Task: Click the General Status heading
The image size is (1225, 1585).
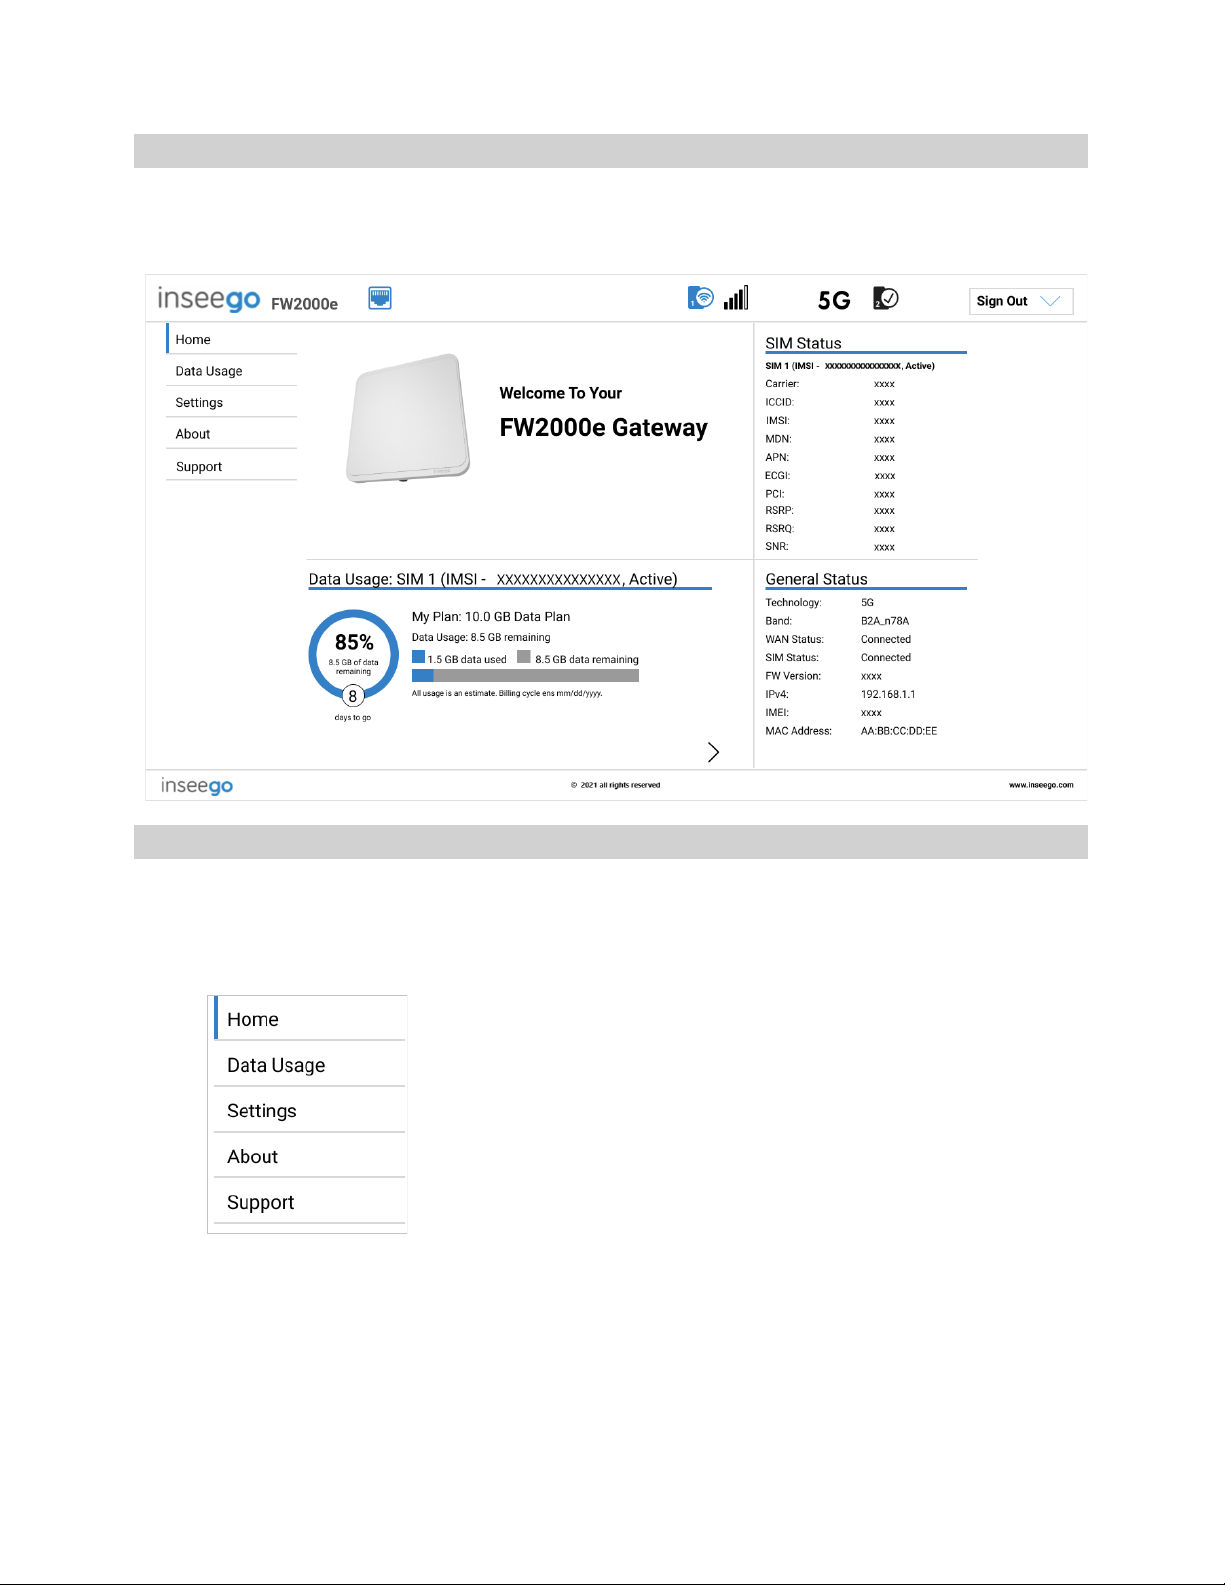Action: tap(816, 579)
